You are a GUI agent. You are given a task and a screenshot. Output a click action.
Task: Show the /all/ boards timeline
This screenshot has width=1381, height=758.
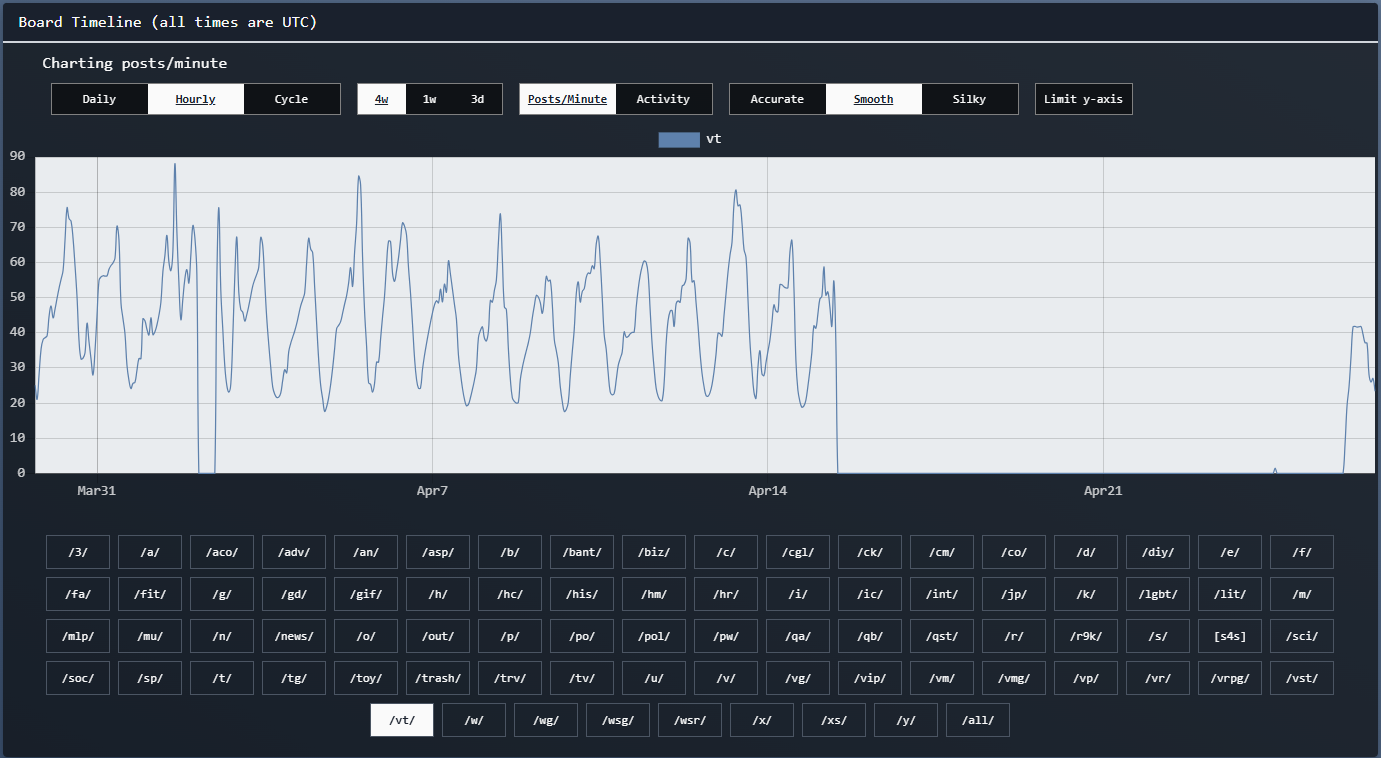click(x=978, y=720)
